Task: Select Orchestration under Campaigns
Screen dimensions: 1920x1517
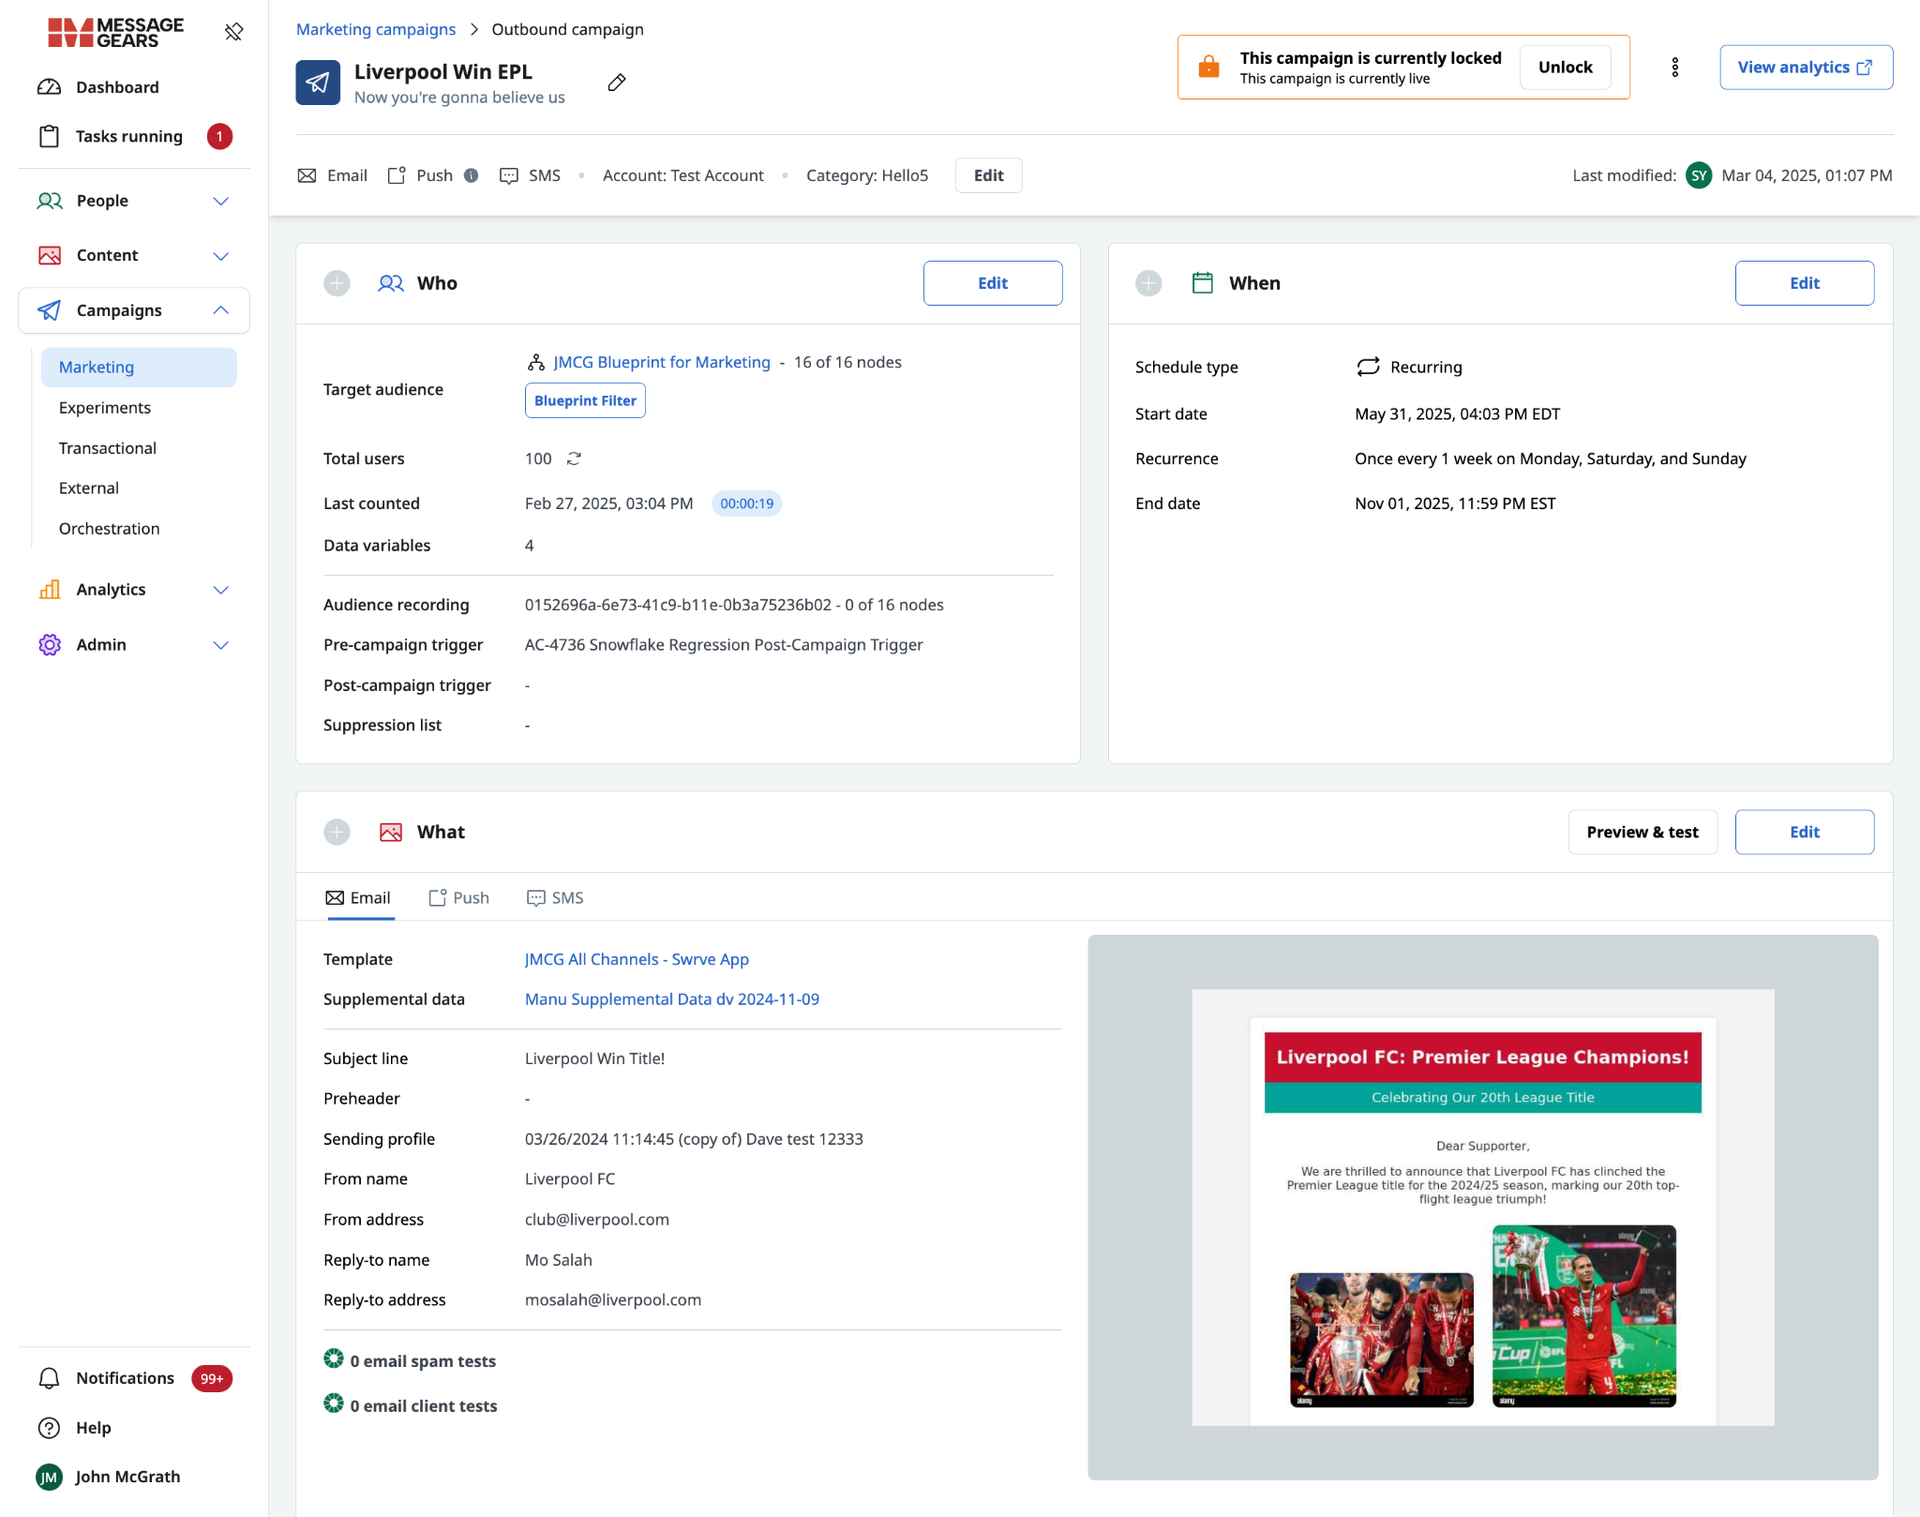Action: [x=109, y=529]
